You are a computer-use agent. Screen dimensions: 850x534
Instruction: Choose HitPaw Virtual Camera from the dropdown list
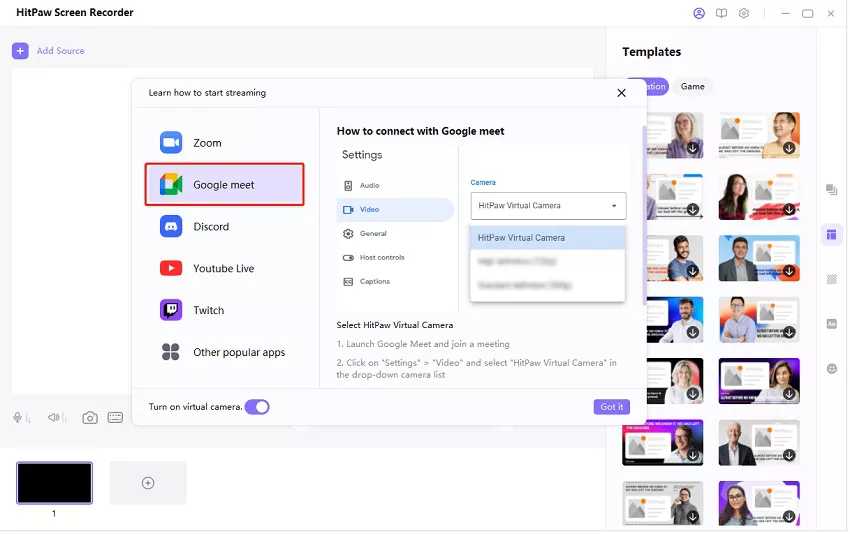coord(548,237)
